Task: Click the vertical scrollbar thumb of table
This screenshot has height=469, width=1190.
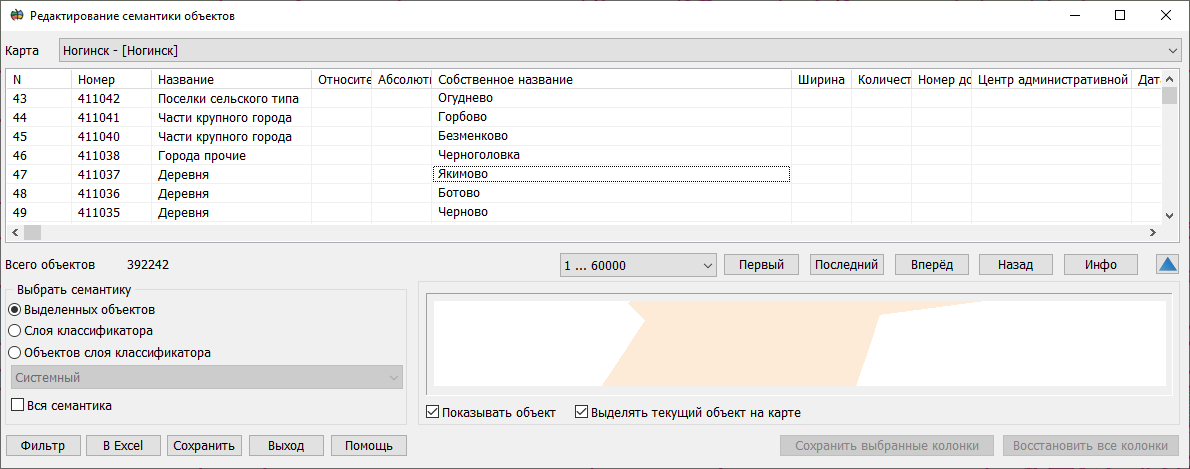Action: tap(1170, 95)
